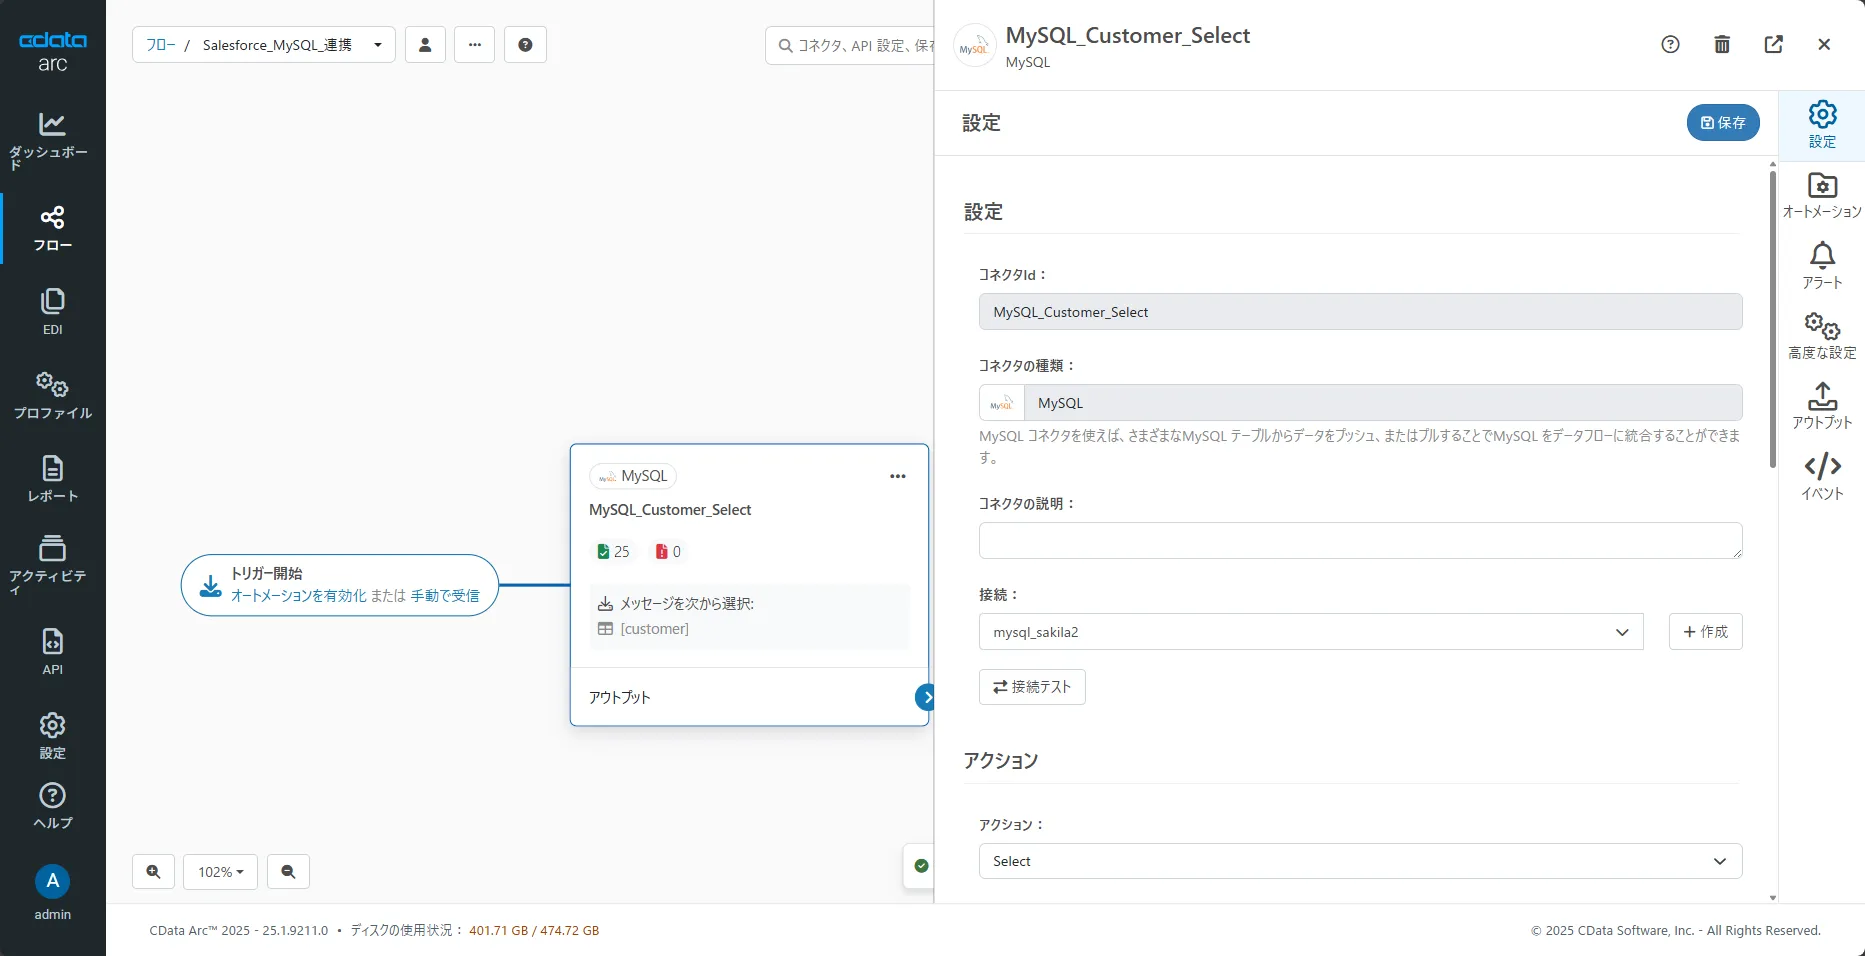Click the CData Arc logo

click(53, 51)
